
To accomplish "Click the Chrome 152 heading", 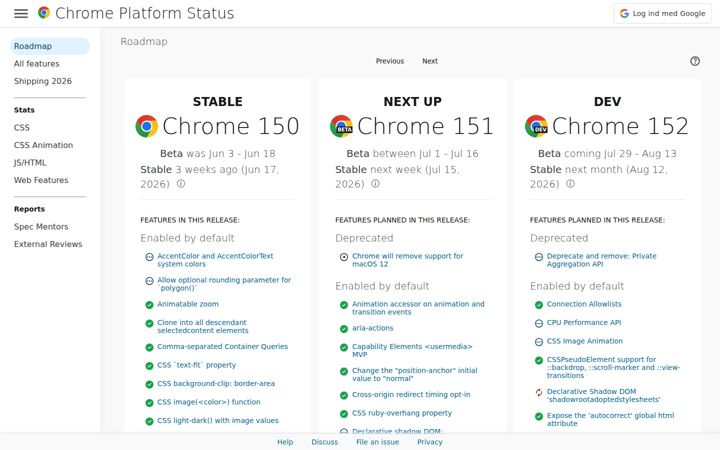I will pyautogui.click(x=620, y=126).
